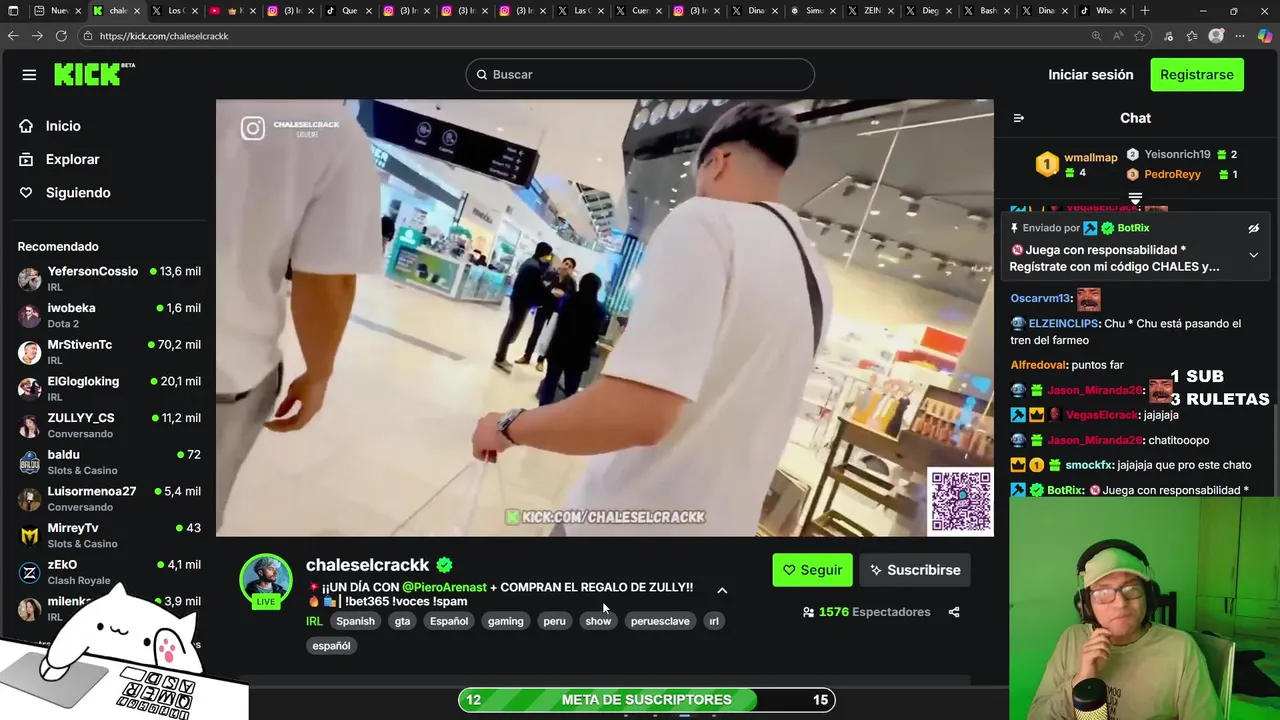Select the gaming tag
This screenshot has width=1280, height=720.
tap(506, 621)
